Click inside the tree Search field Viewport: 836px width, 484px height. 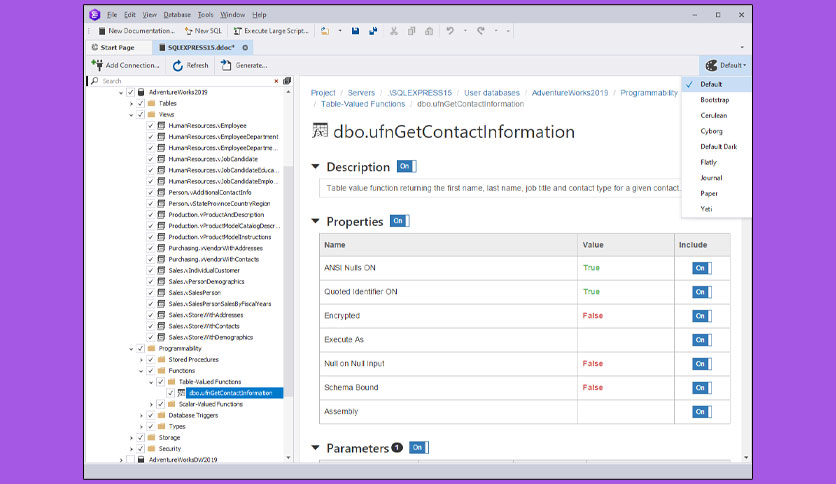coord(186,81)
